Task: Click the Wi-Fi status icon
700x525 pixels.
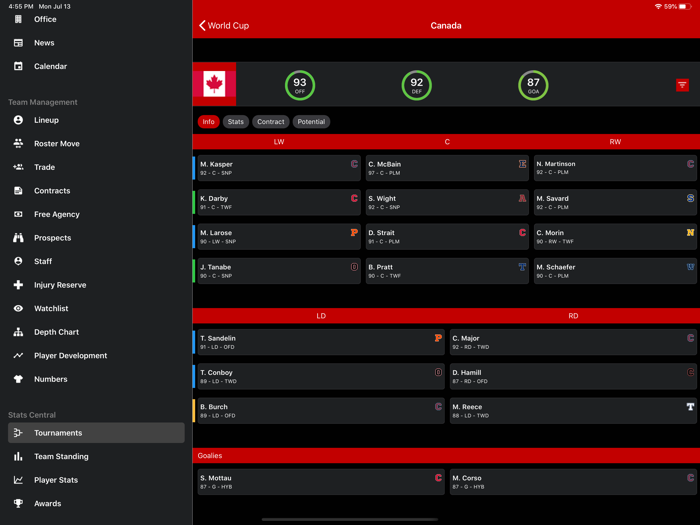Action: (658, 6)
